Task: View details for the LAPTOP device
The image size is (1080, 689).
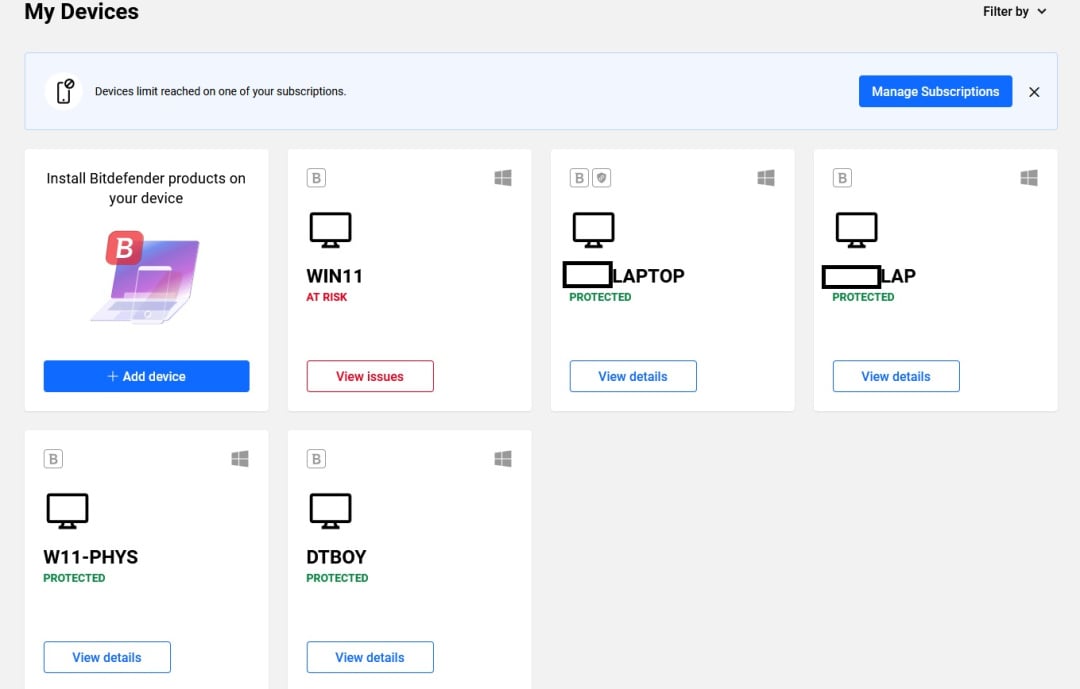Action: click(633, 376)
